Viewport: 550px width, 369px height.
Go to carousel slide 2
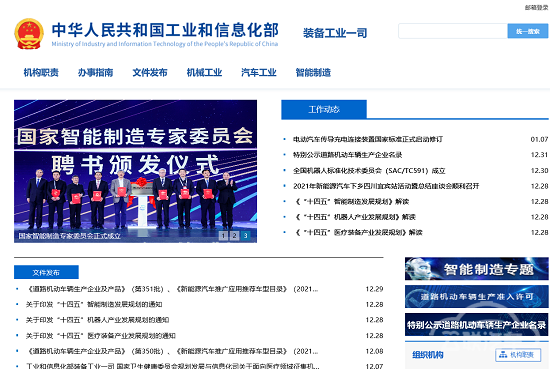pos(235,236)
